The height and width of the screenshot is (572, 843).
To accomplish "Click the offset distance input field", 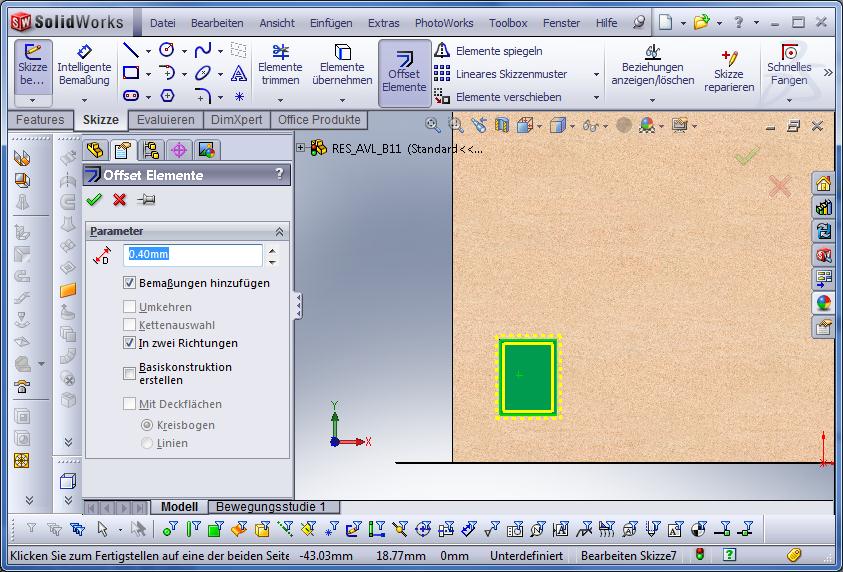I will pos(192,255).
